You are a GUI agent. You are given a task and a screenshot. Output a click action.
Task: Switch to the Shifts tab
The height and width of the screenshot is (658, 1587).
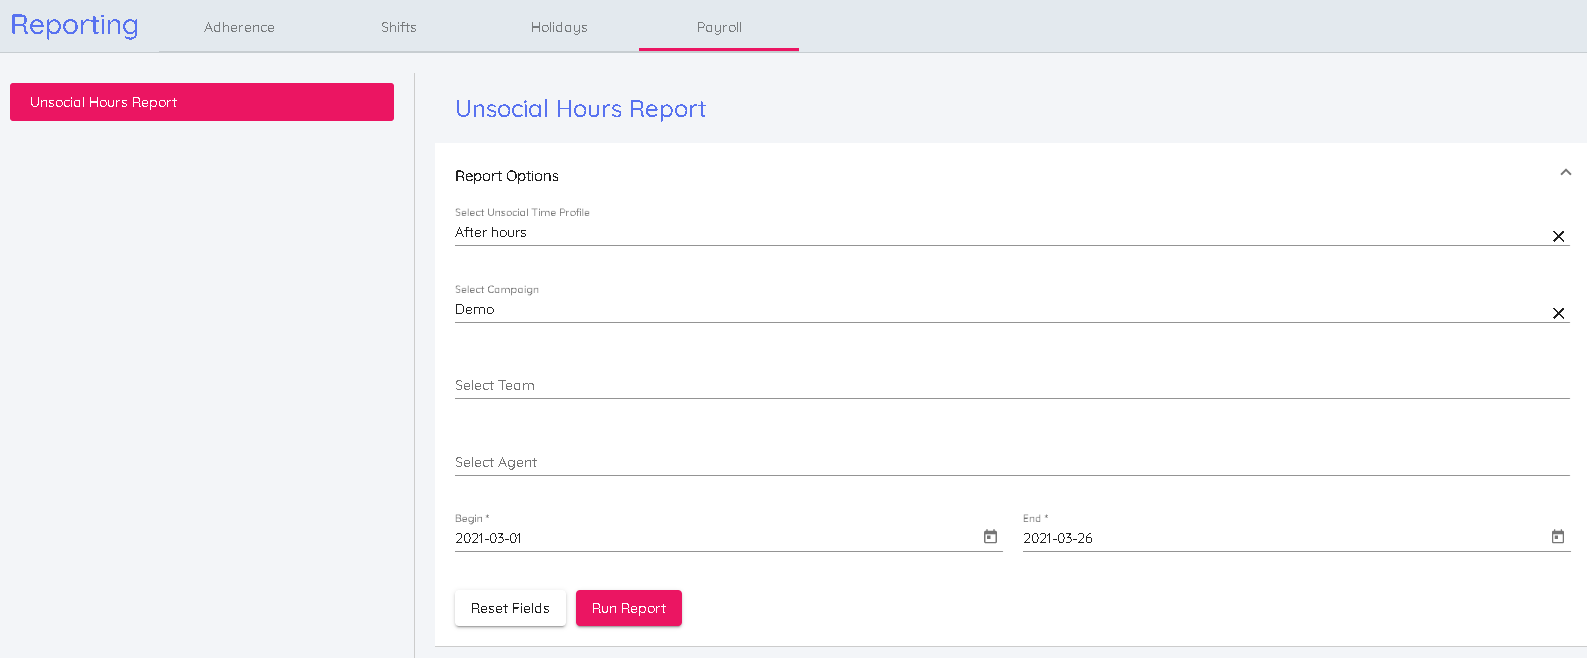[x=398, y=27]
